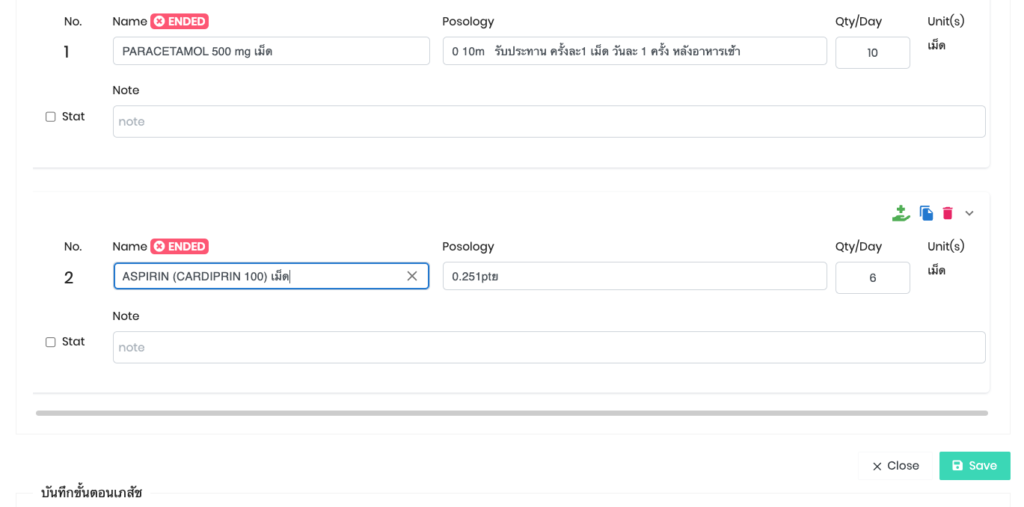Click Qty/Day field showing 10
Screen dimensions: 1024x507
[x=872, y=53]
